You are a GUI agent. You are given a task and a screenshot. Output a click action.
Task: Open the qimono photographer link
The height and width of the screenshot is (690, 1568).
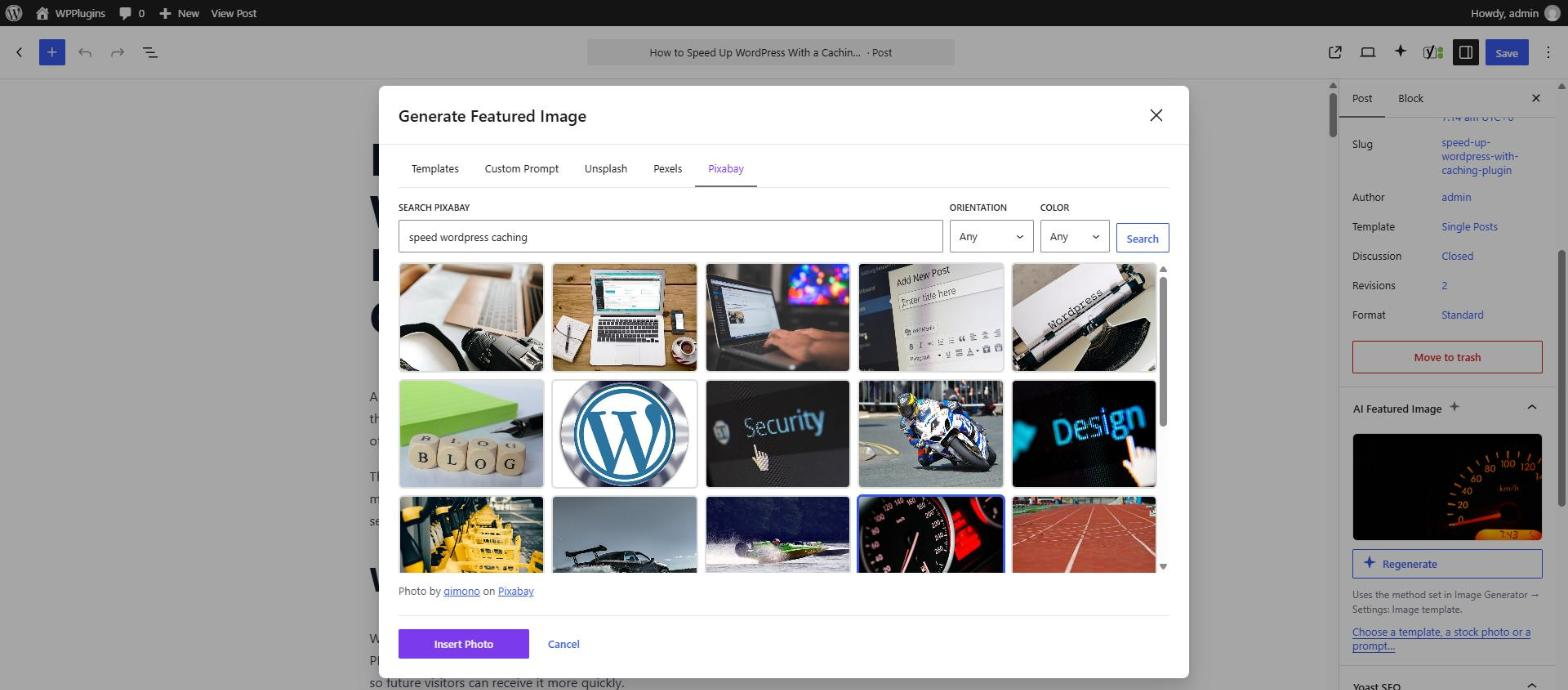pyautogui.click(x=462, y=591)
